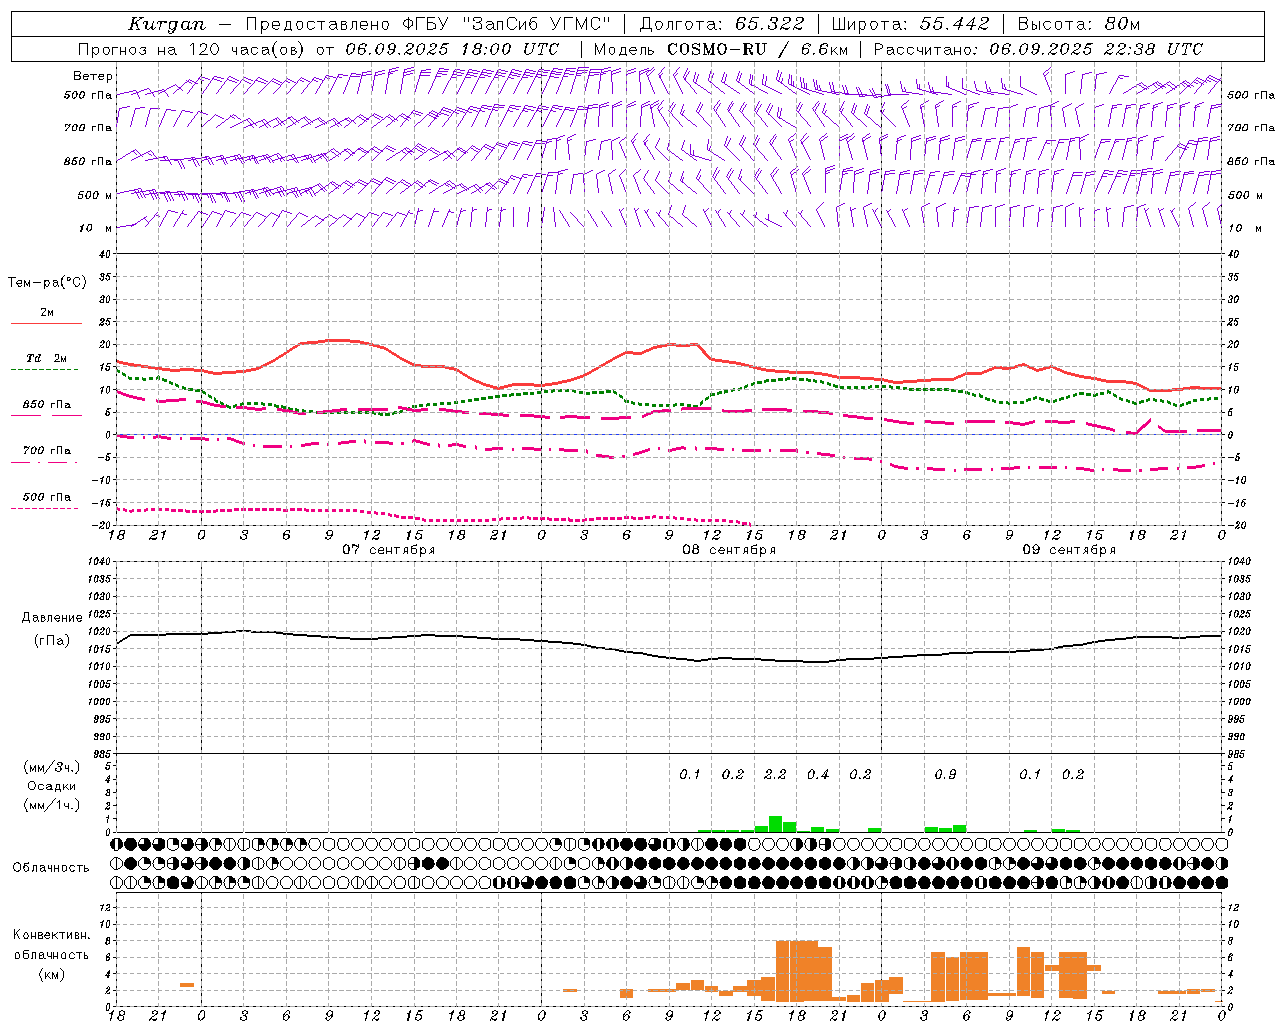Click the "Td 2м" dew point legend entry
The width and height of the screenshot is (1280, 1024).
point(47,358)
